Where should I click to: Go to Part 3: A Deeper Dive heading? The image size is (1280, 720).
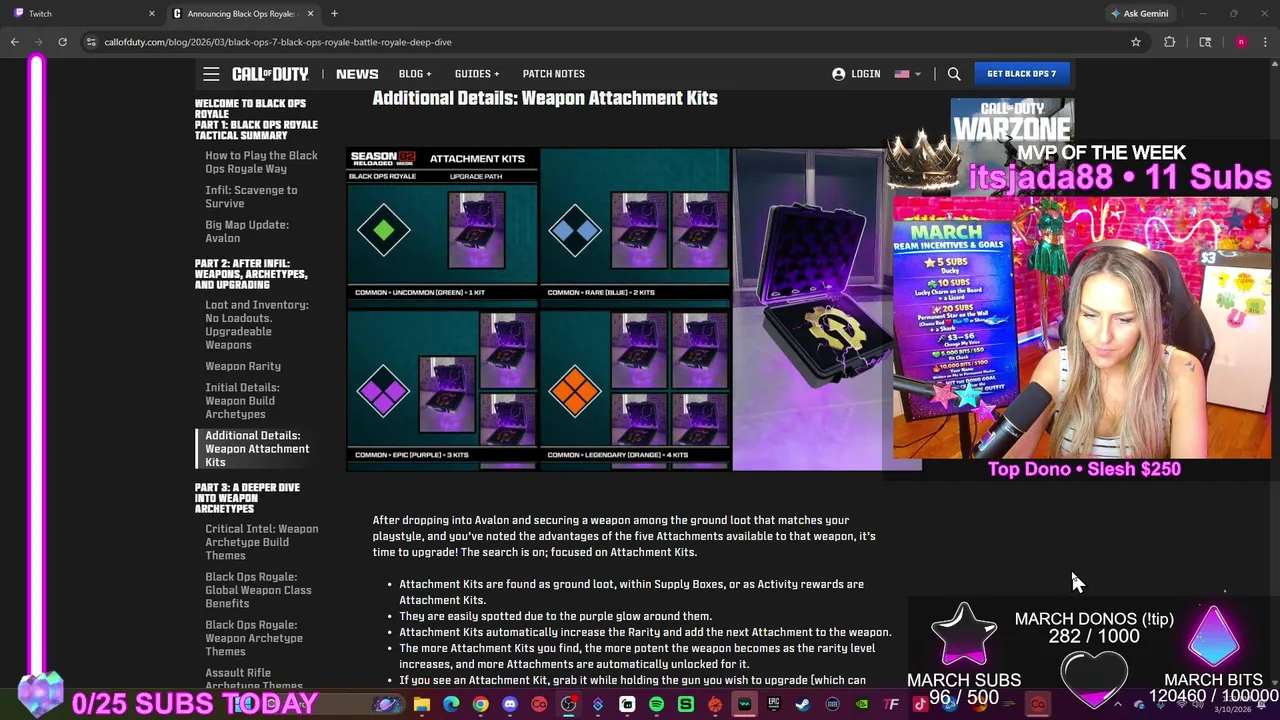(247, 498)
